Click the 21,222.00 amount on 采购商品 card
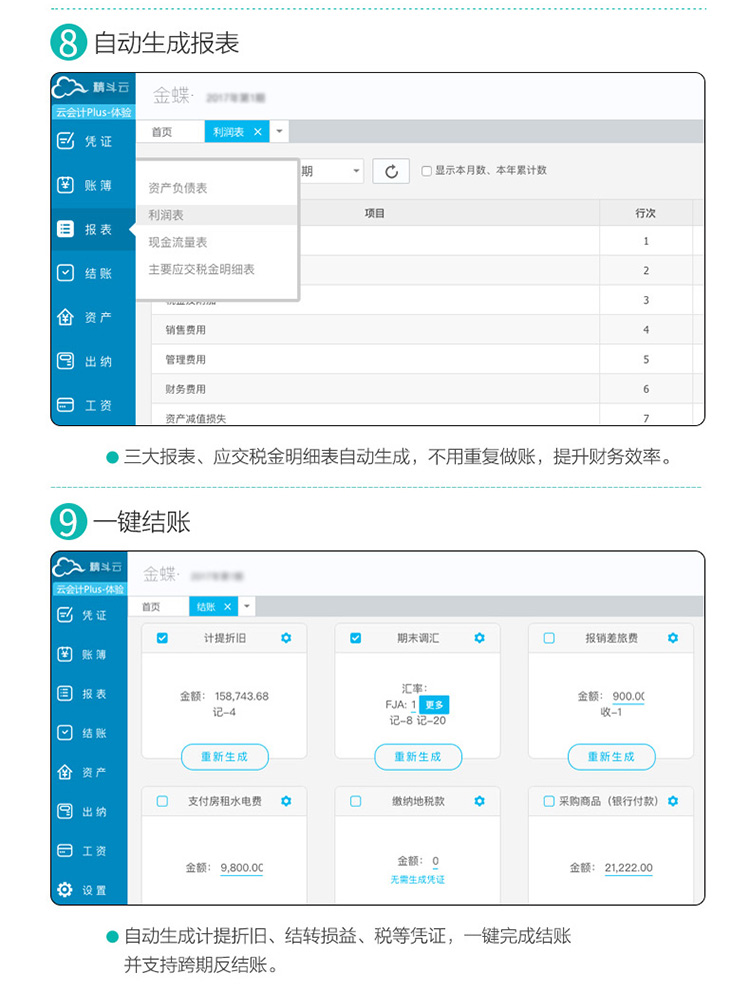 coord(628,867)
